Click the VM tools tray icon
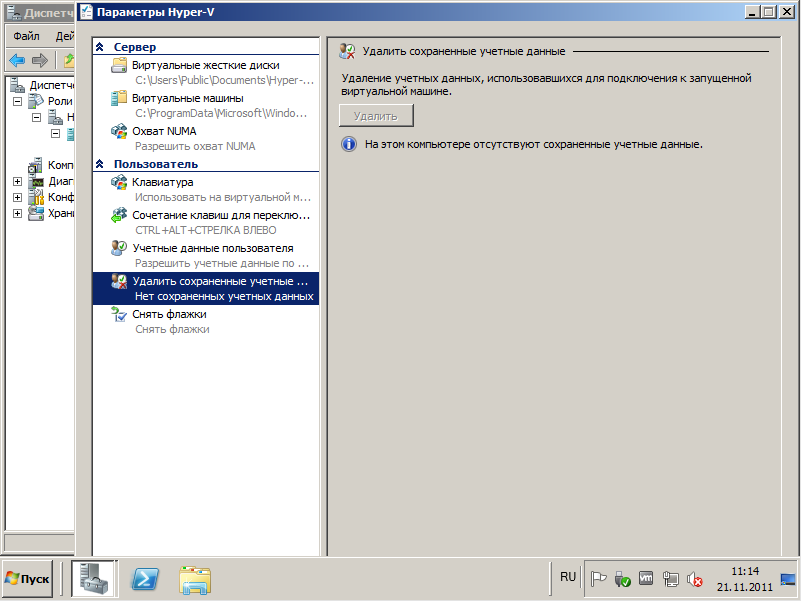This screenshot has height=602, width=802. click(646, 578)
